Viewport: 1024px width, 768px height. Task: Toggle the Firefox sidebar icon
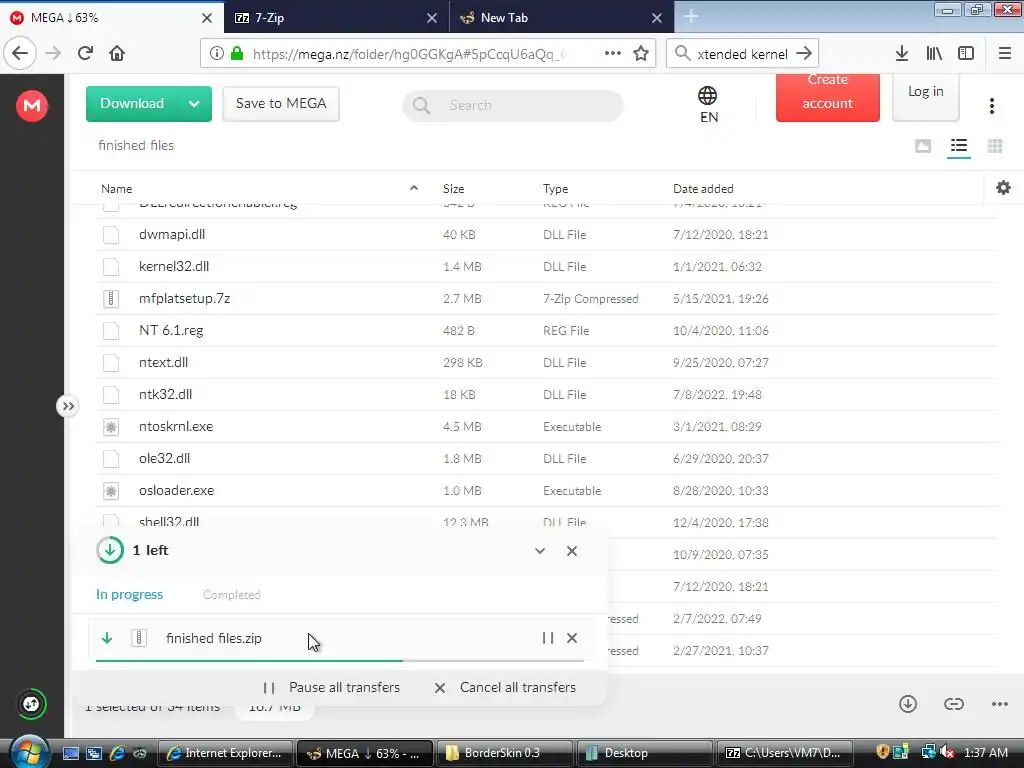tap(966, 54)
